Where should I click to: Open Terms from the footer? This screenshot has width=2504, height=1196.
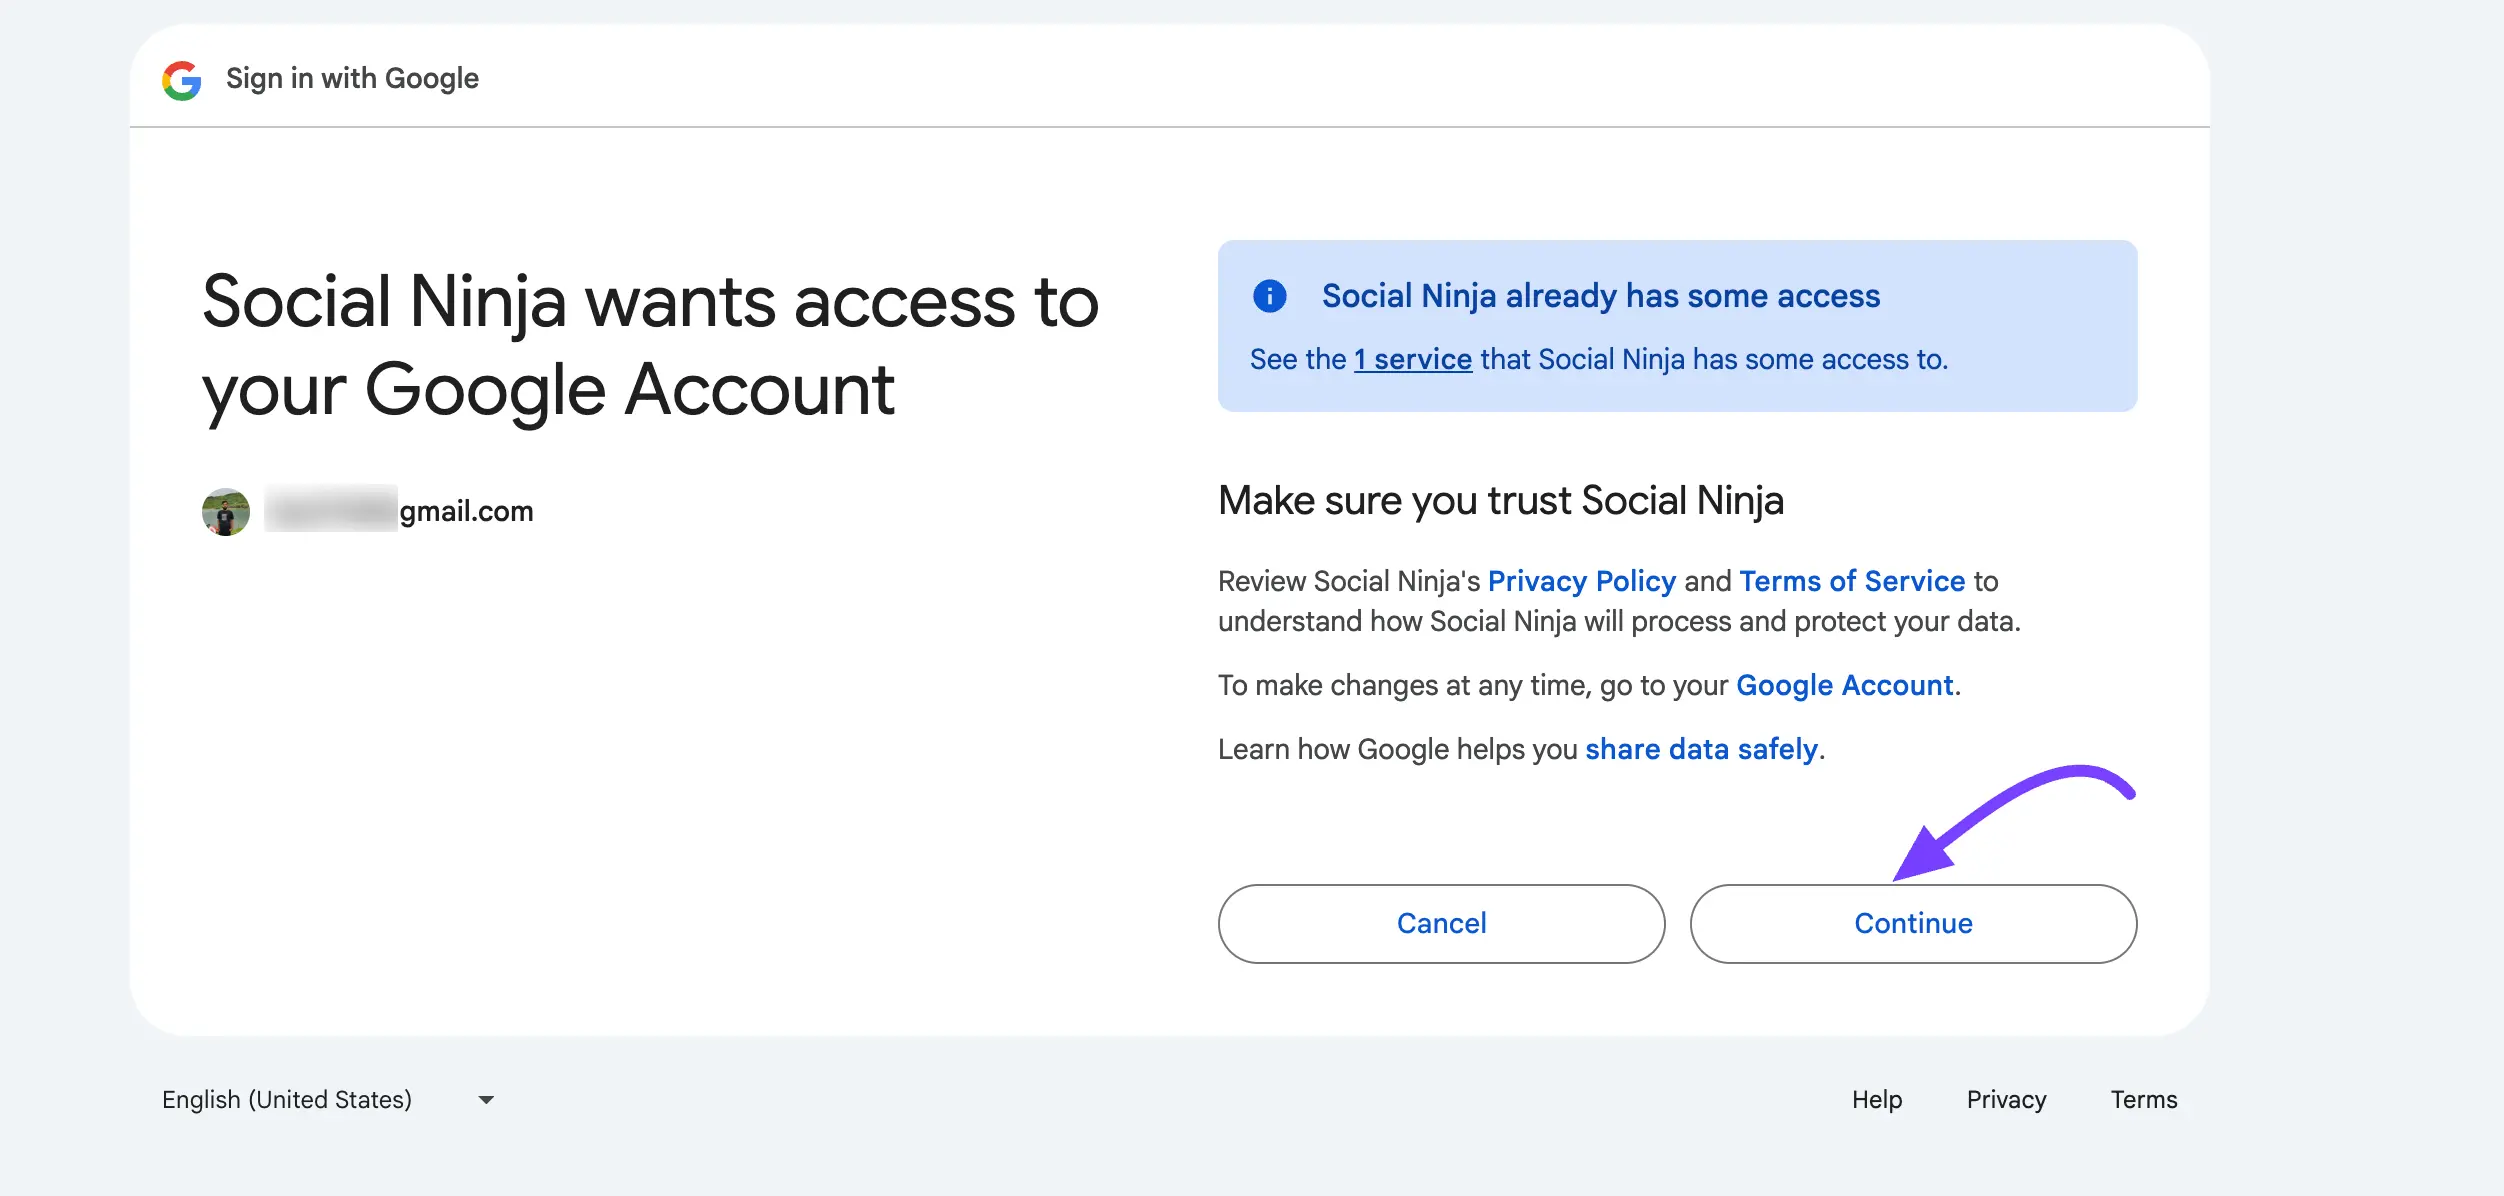click(x=2143, y=1099)
